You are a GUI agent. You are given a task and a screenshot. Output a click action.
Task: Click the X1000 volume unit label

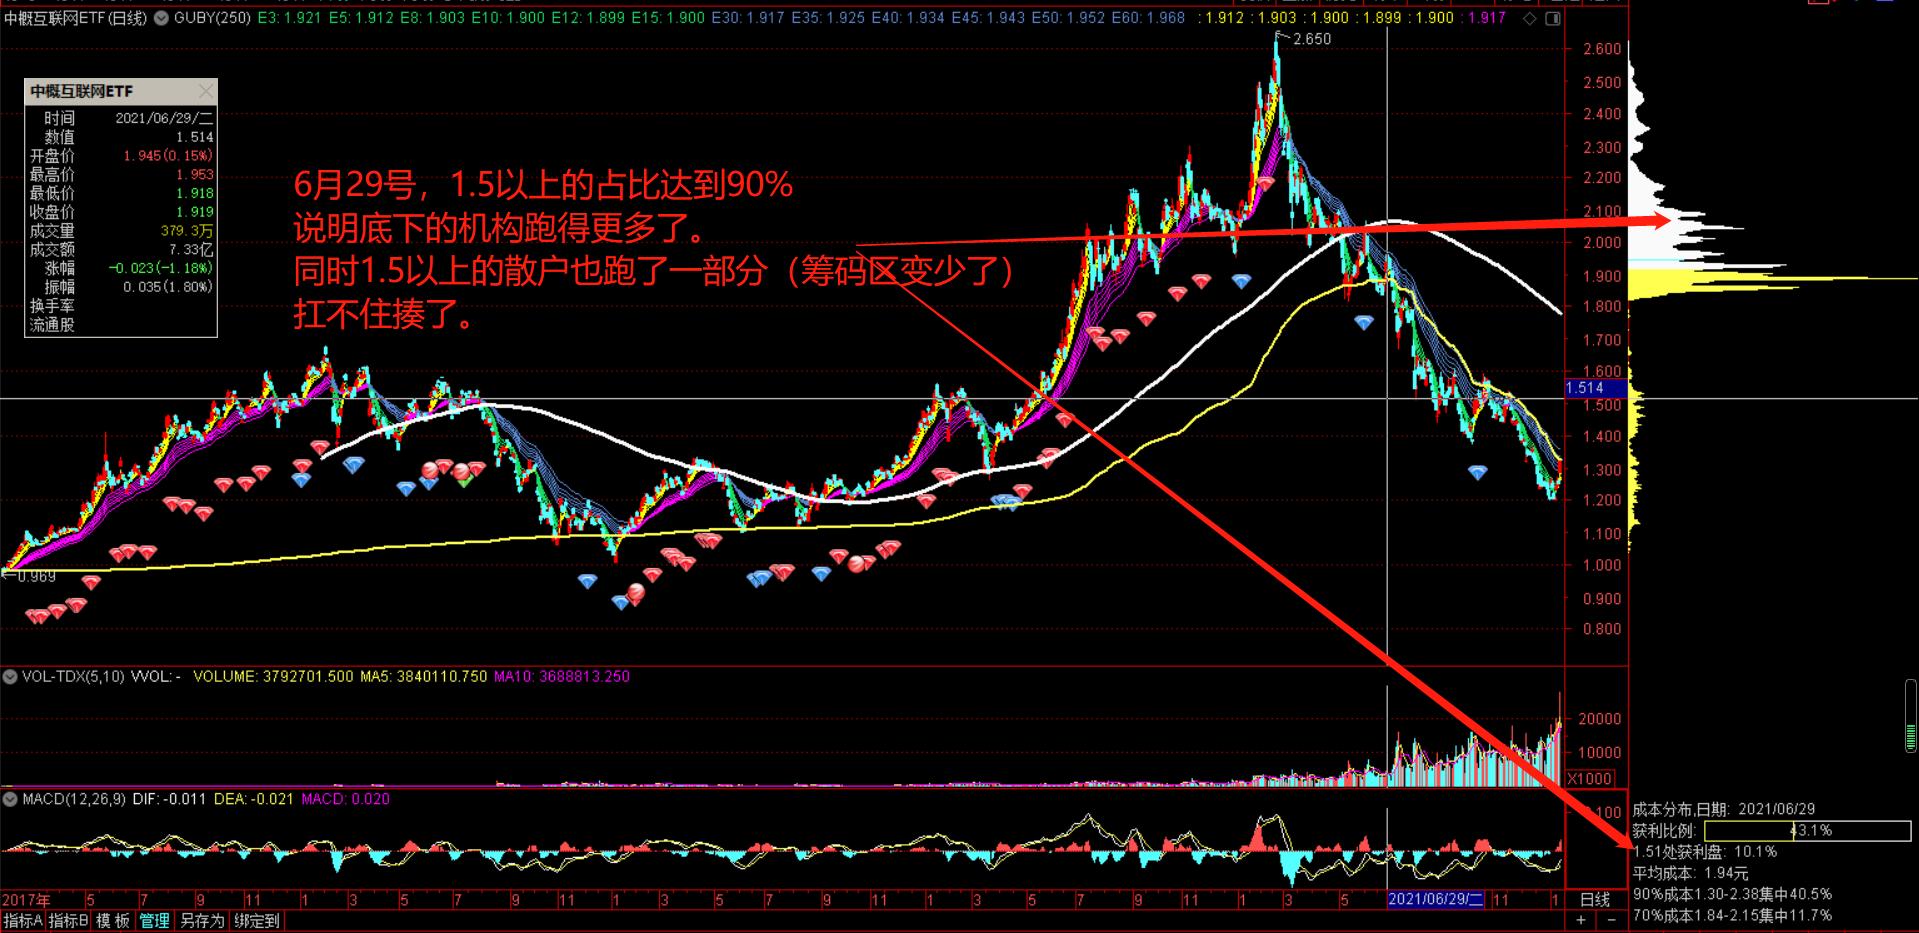pyautogui.click(x=1590, y=779)
